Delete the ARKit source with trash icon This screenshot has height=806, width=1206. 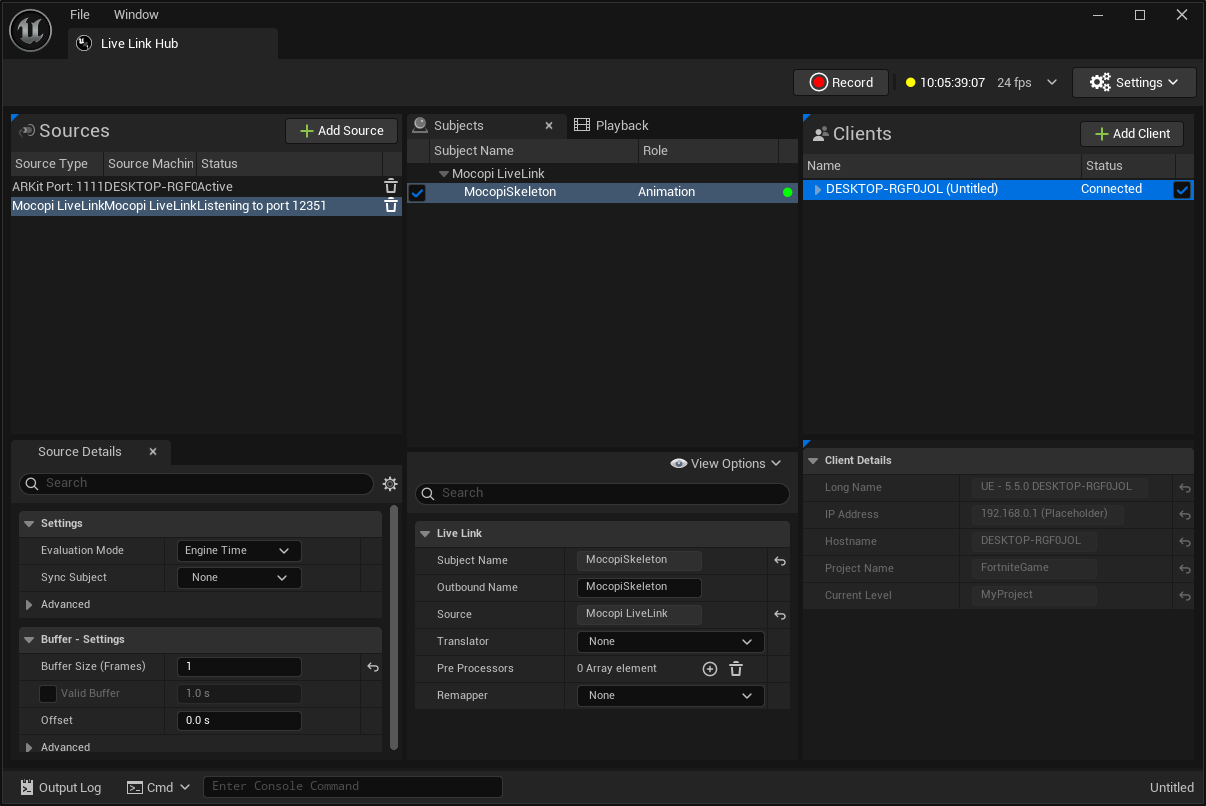(391, 186)
